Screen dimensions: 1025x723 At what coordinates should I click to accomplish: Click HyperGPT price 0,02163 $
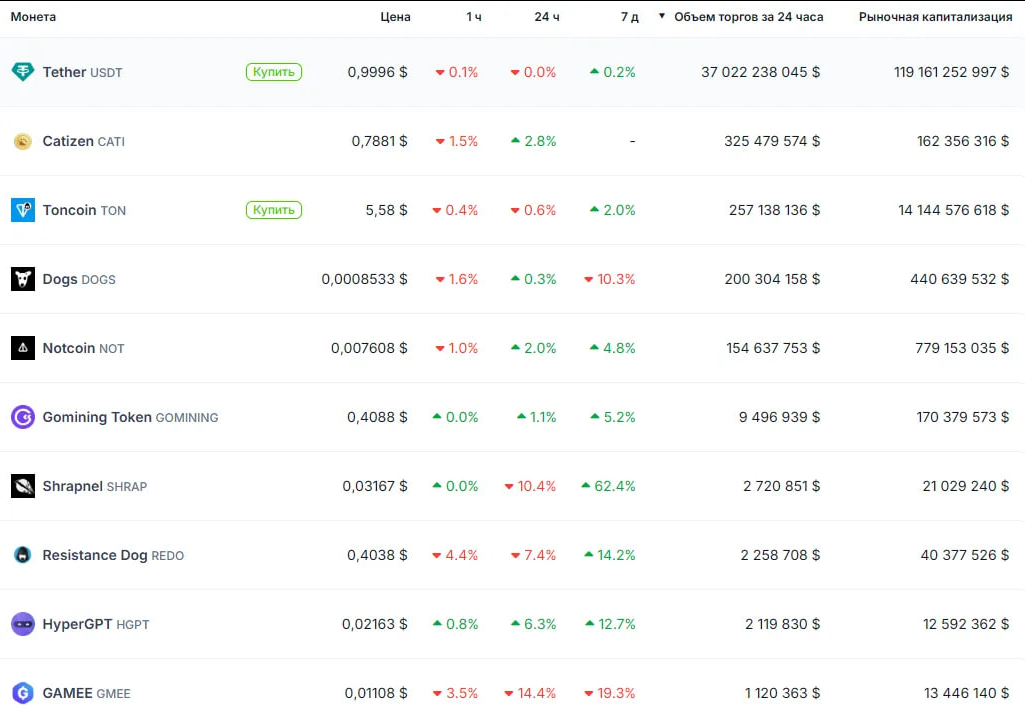pos(375,624)
